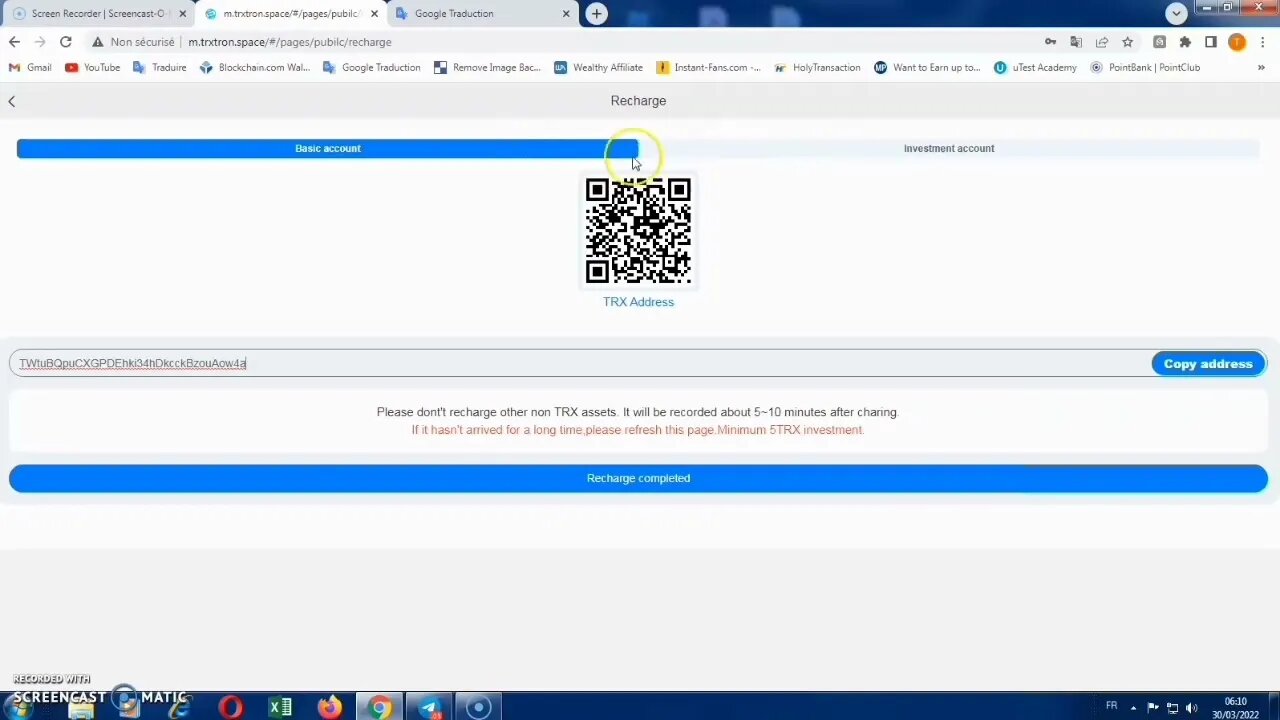Open the Wealthy Affiliate bookmark
The height and width of the screenshot is (720, 1280).
click(x=598, y=68)
